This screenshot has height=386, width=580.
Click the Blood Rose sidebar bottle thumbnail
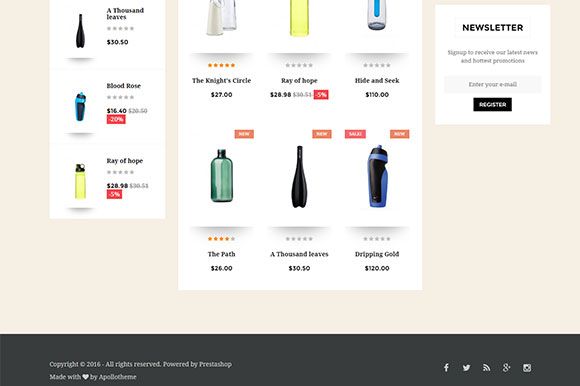tap(80, 107)
